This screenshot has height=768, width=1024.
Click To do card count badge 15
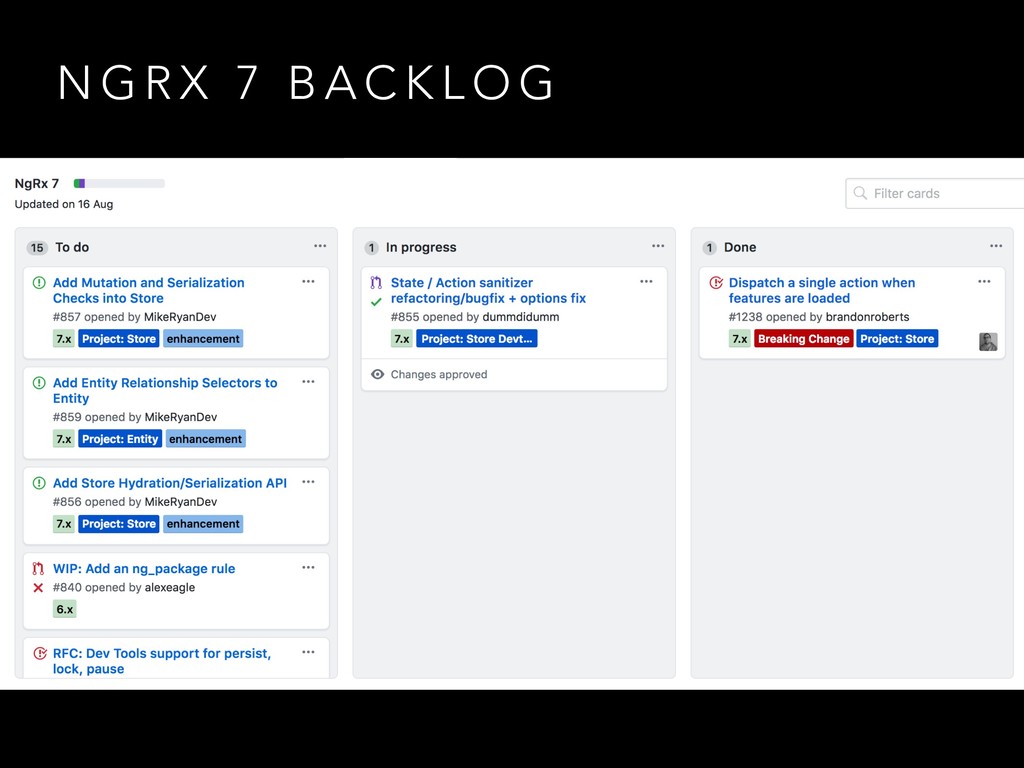click(x=37, y=248)
